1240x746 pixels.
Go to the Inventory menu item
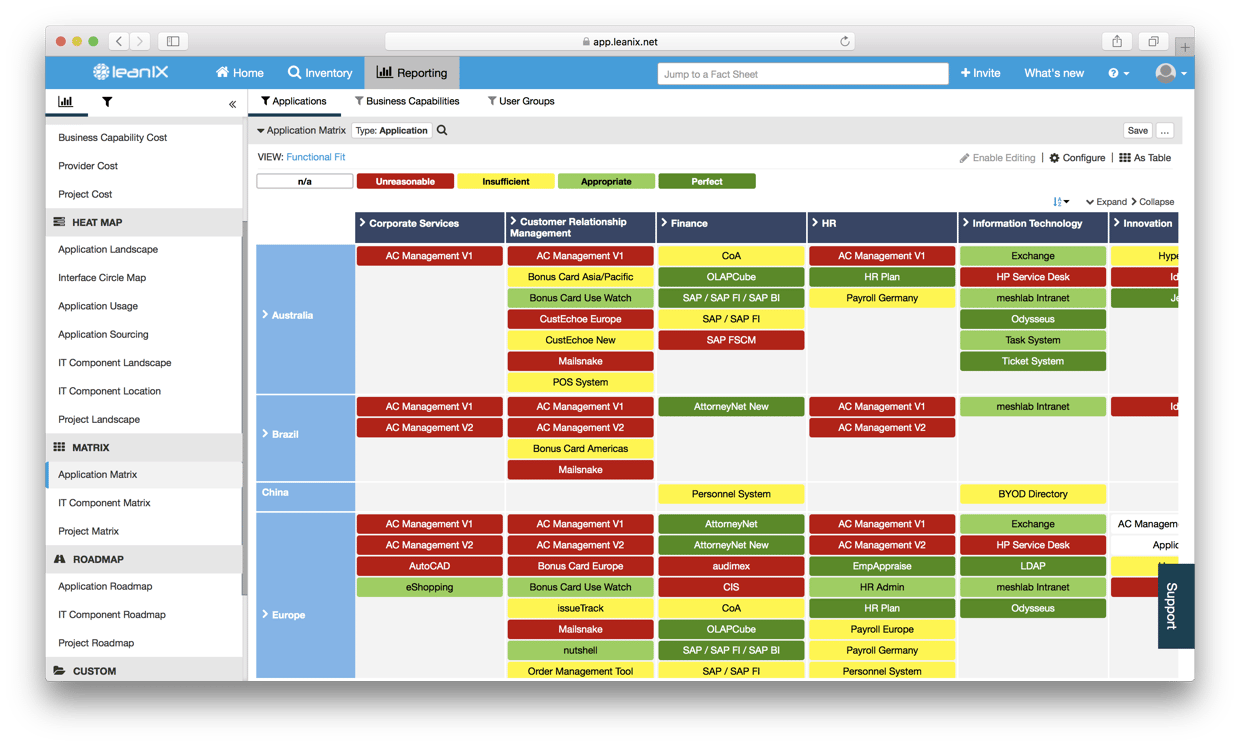coord(320,72)
